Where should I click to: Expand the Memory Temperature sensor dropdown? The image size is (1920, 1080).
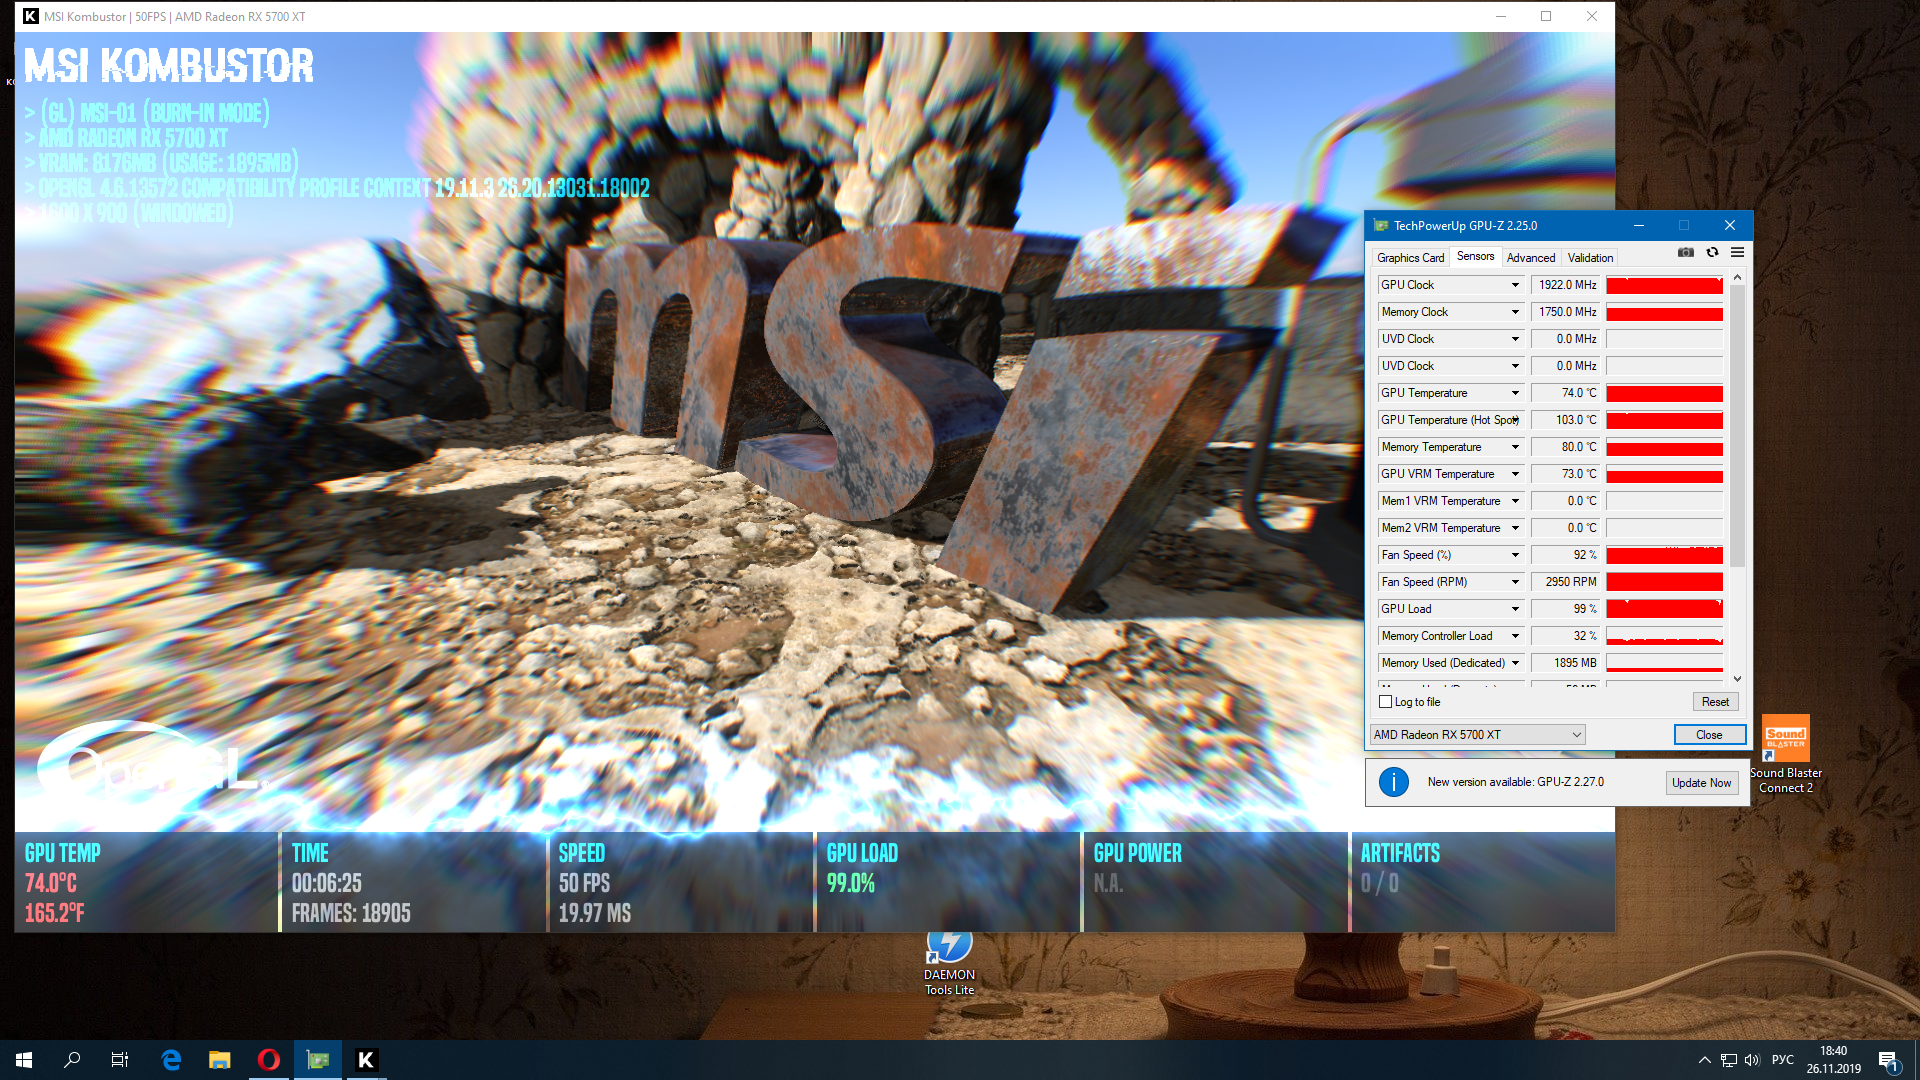coord(1515,447)
